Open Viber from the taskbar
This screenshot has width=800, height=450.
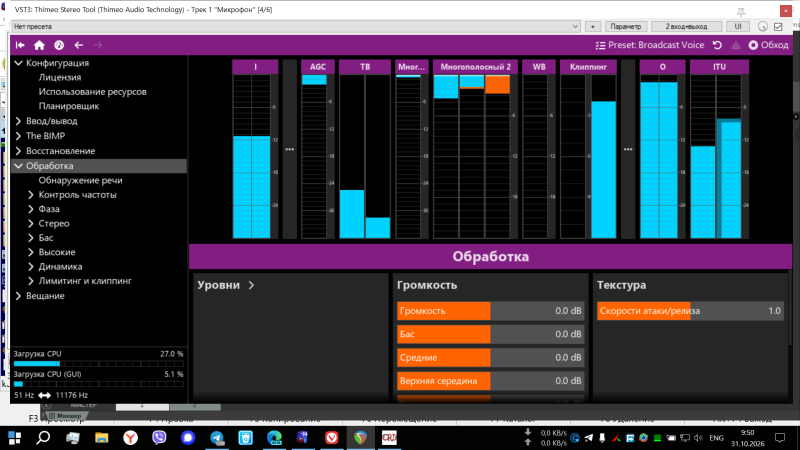tap(159, 438)
